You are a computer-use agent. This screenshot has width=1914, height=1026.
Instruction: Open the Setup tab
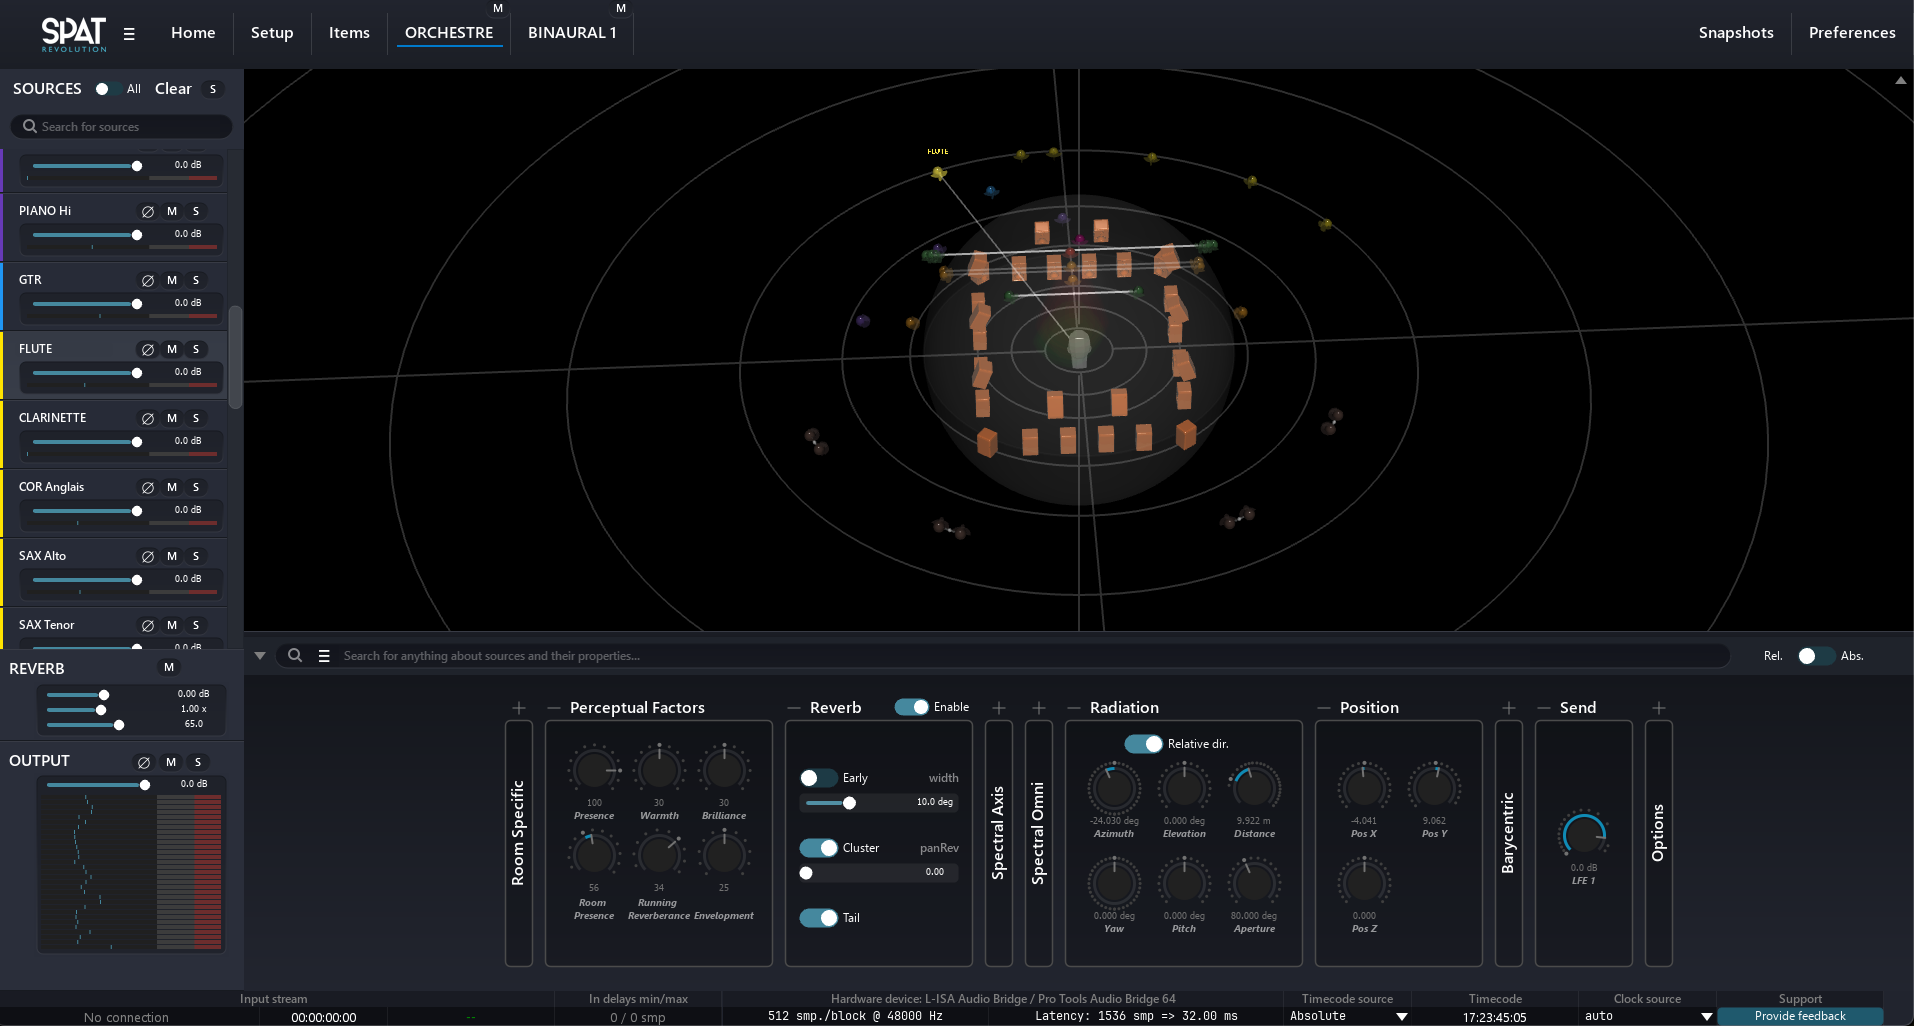272,33
